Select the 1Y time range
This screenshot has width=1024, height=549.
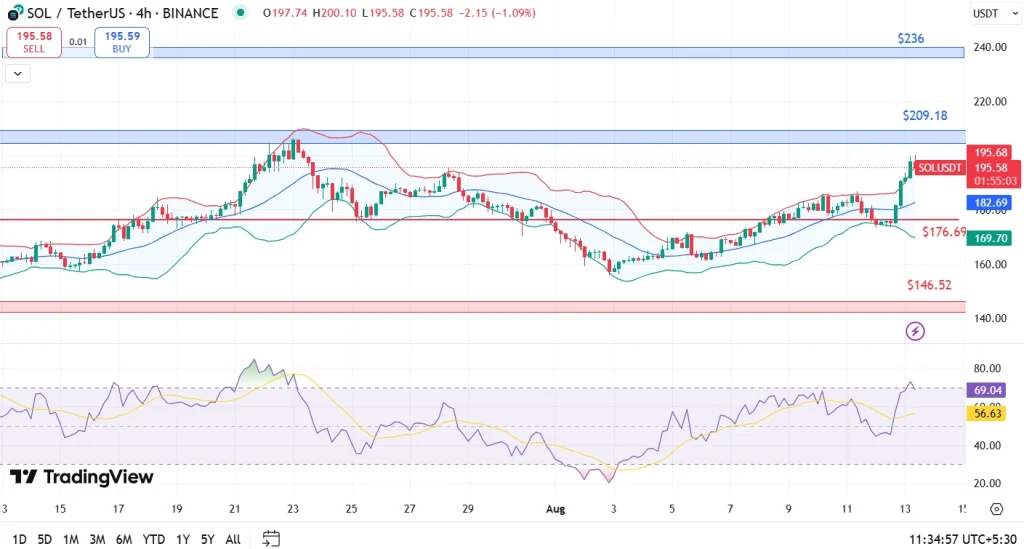pos(181,539)
